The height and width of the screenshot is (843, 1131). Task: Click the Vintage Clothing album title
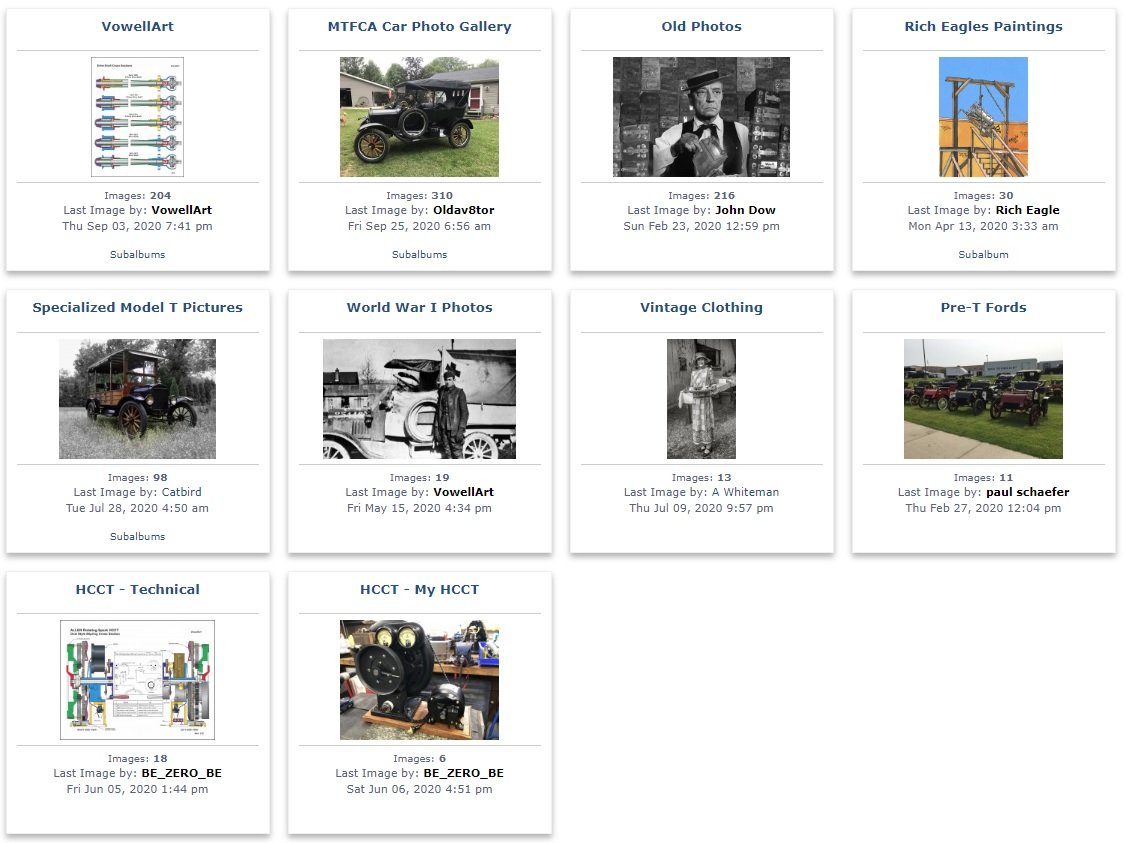(701, 308)
